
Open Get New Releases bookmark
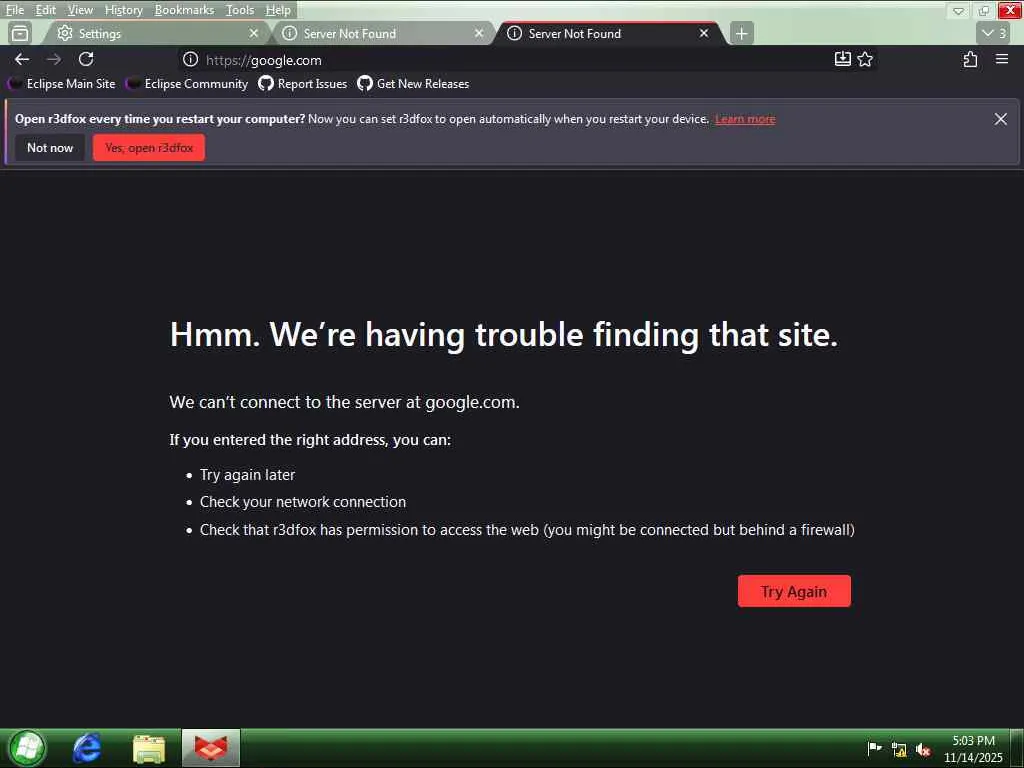tap(413, 84)
